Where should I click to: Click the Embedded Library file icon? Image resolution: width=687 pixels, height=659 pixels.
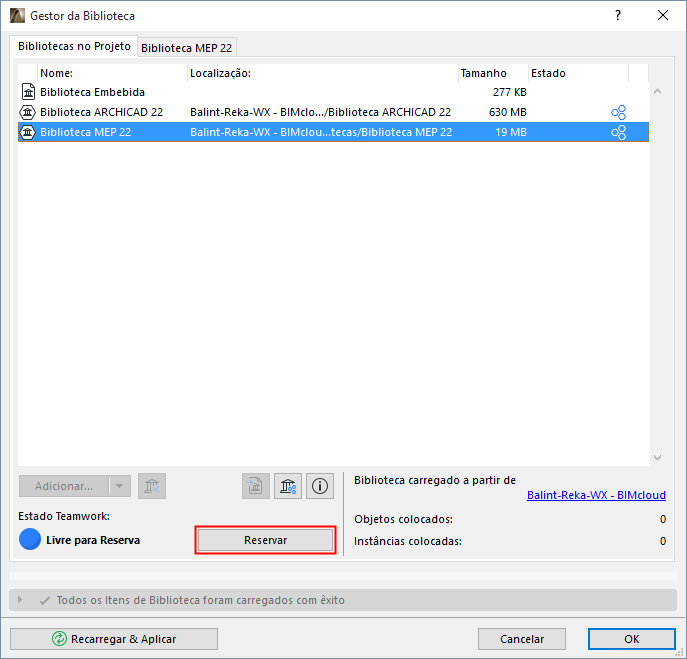(28, 92)
